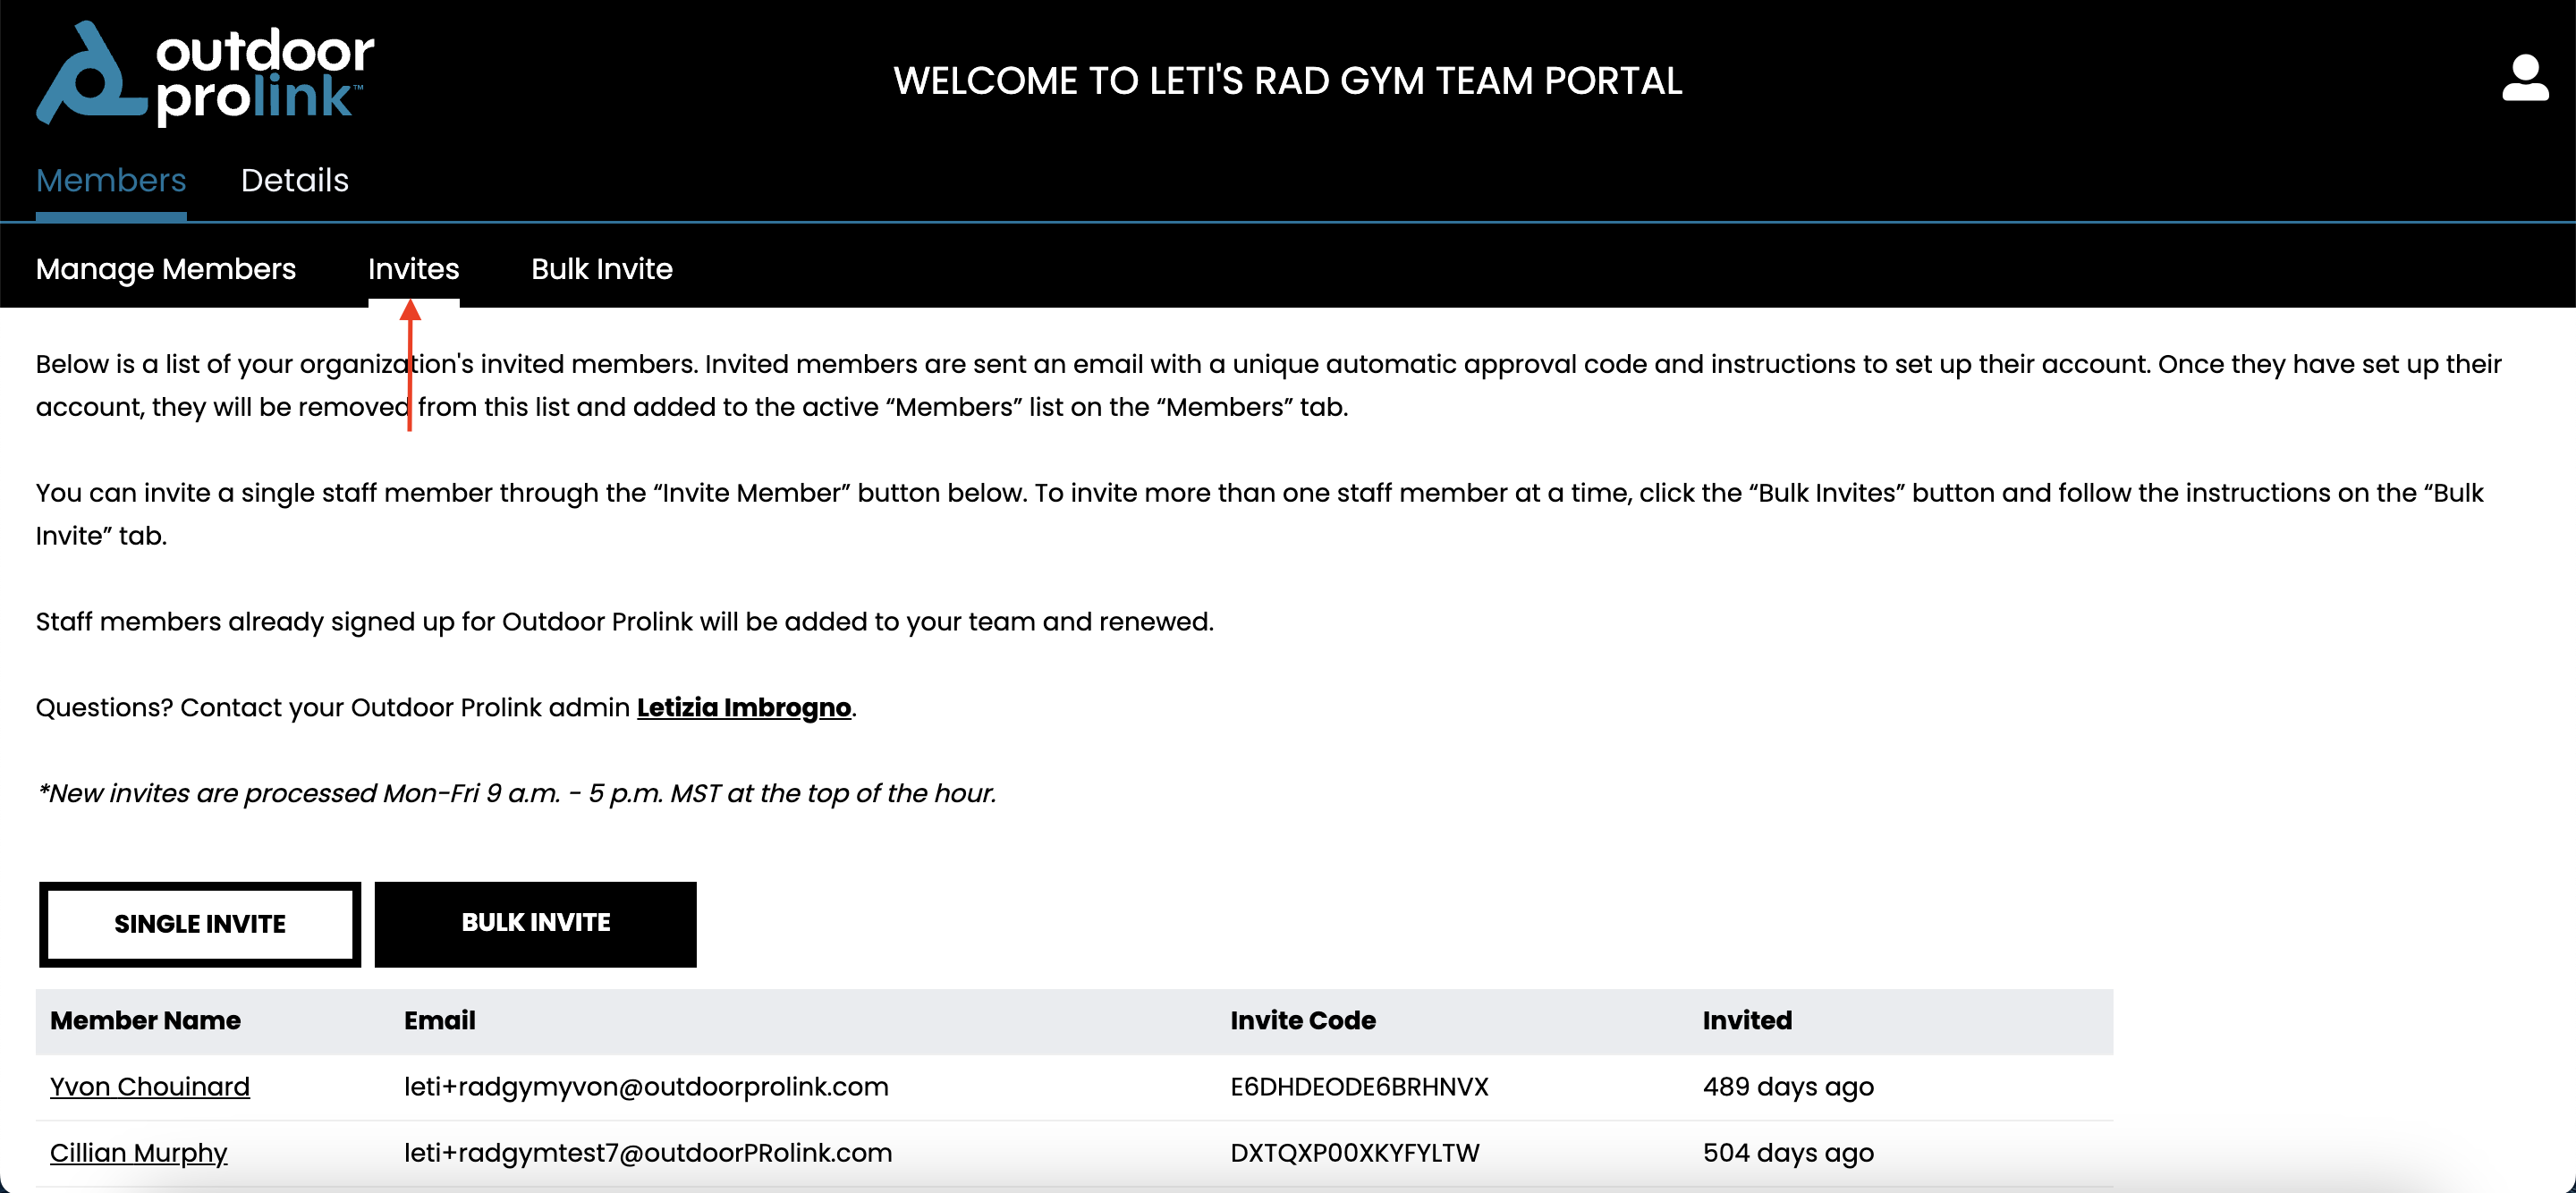Open admin contact Letizia Imbrogno
2576x1193 pixels.
[744, 708]
